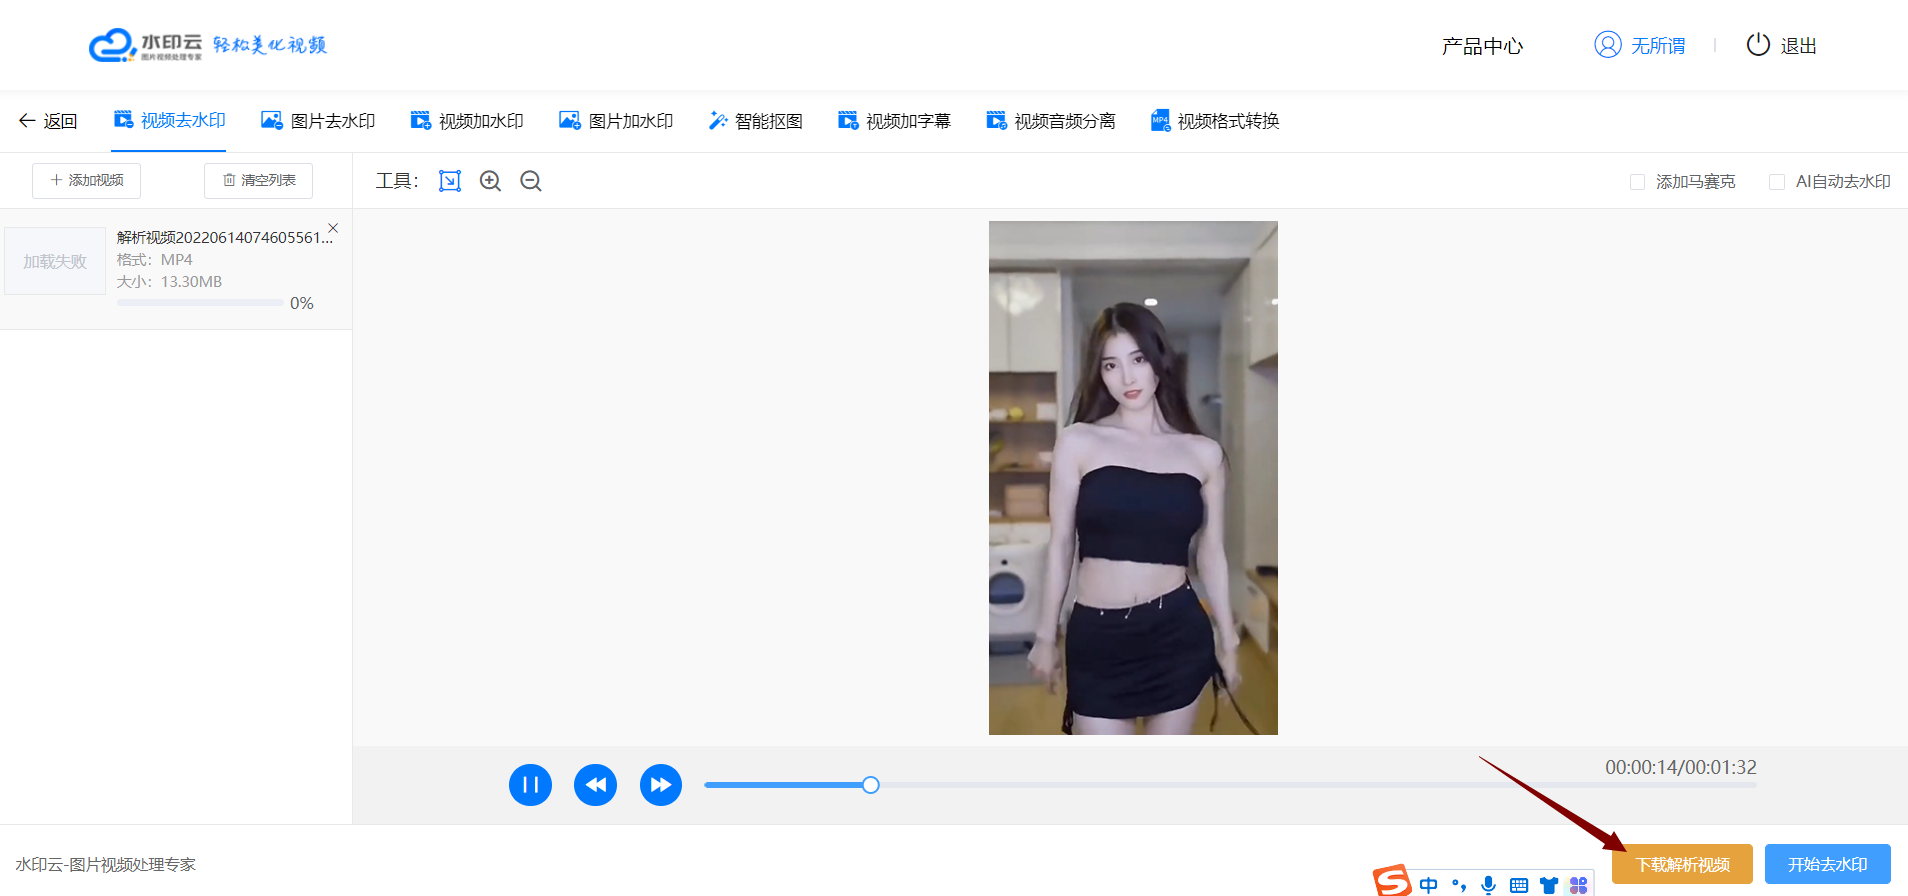This screenshot has height=896, width=1908.
Task: Select the 解析视频20220614074605561 file name
Action: [x=225, y=238]
